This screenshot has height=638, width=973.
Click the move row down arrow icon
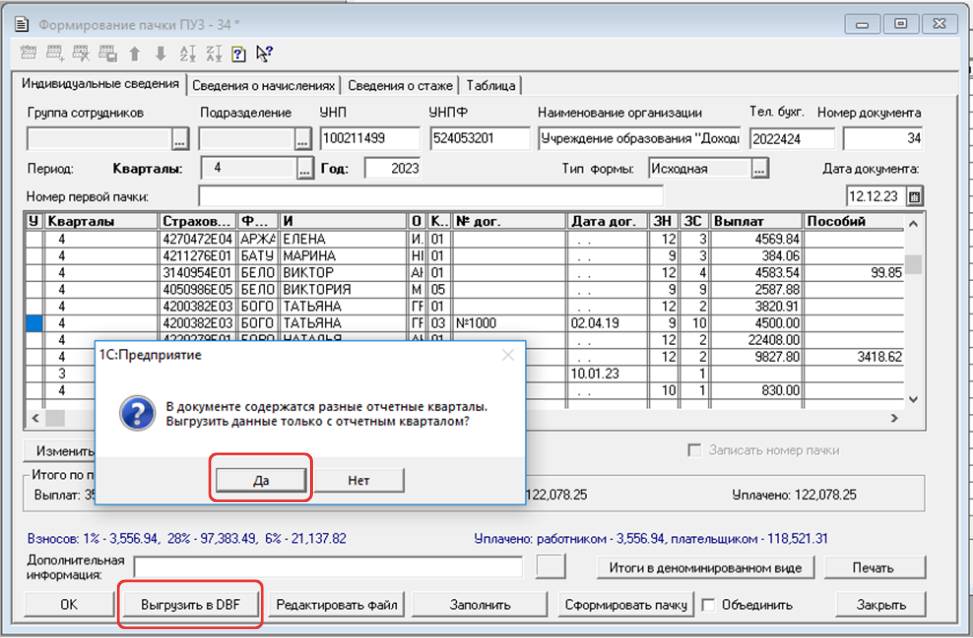pos(160,54)
